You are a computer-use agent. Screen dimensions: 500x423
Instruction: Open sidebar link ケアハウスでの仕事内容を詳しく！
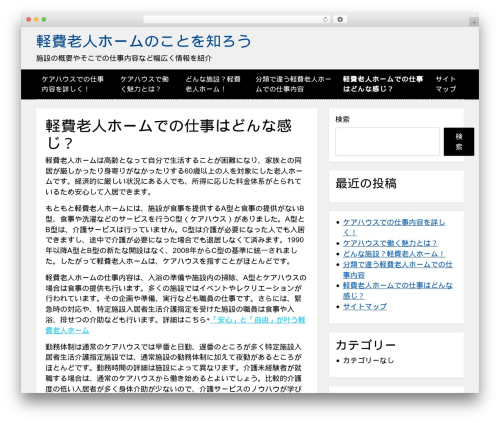pos(394,227)
